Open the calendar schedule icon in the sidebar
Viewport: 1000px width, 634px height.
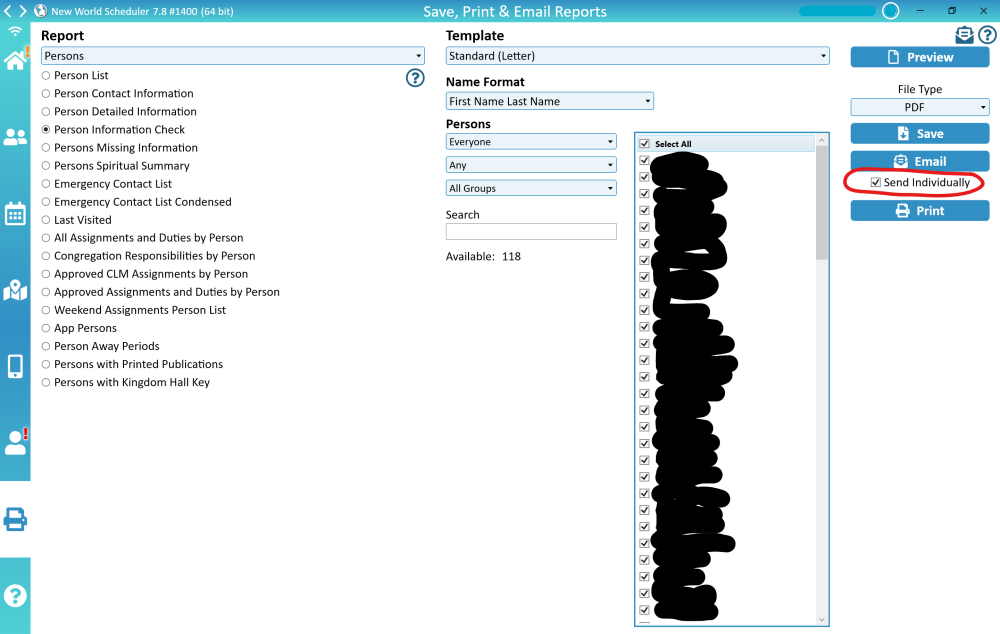pyautogui.click(x=15, y=213)
